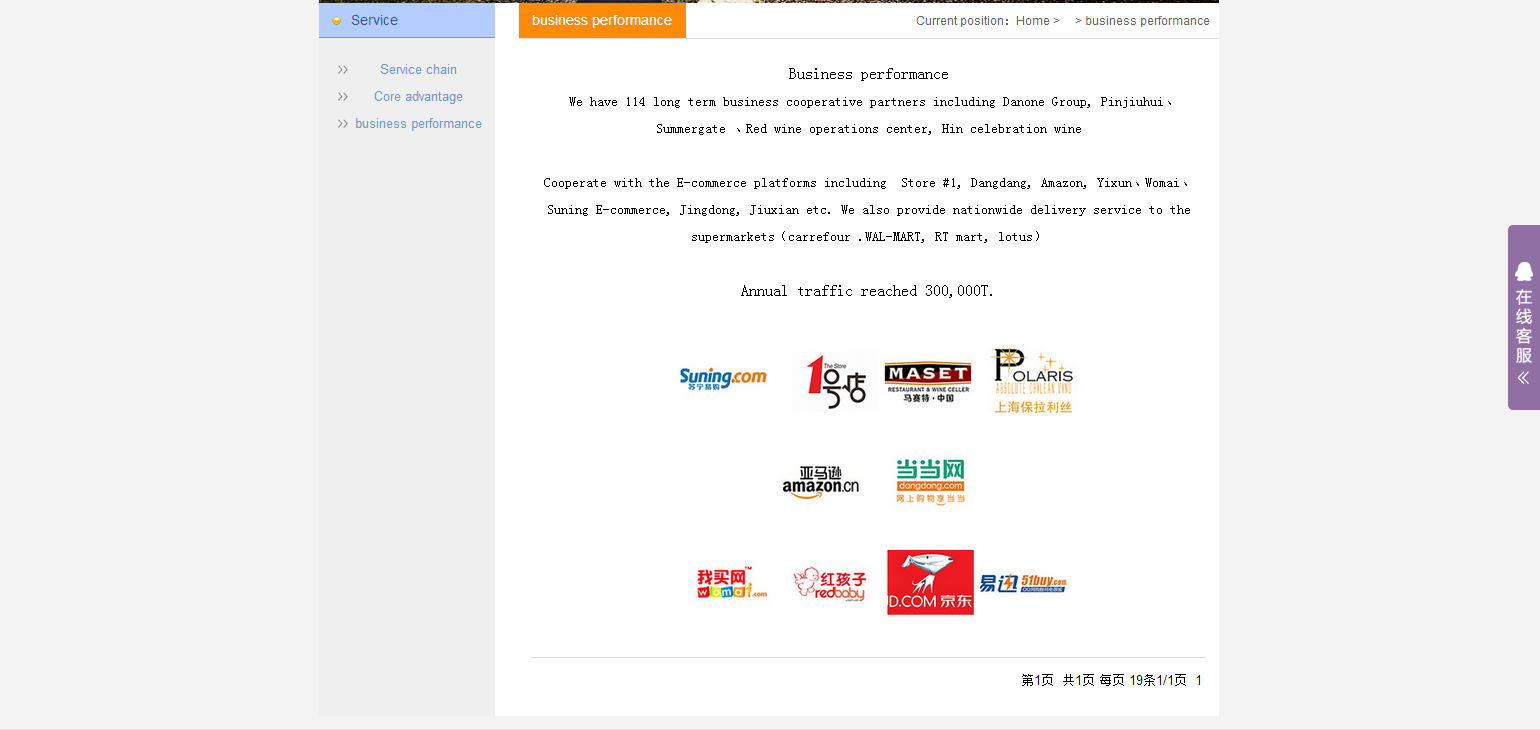Image resolution: width=1540 pixels, height=730 pixels.
Task: Click the Suning.com partner logo
Action: (x=723, y=379)
